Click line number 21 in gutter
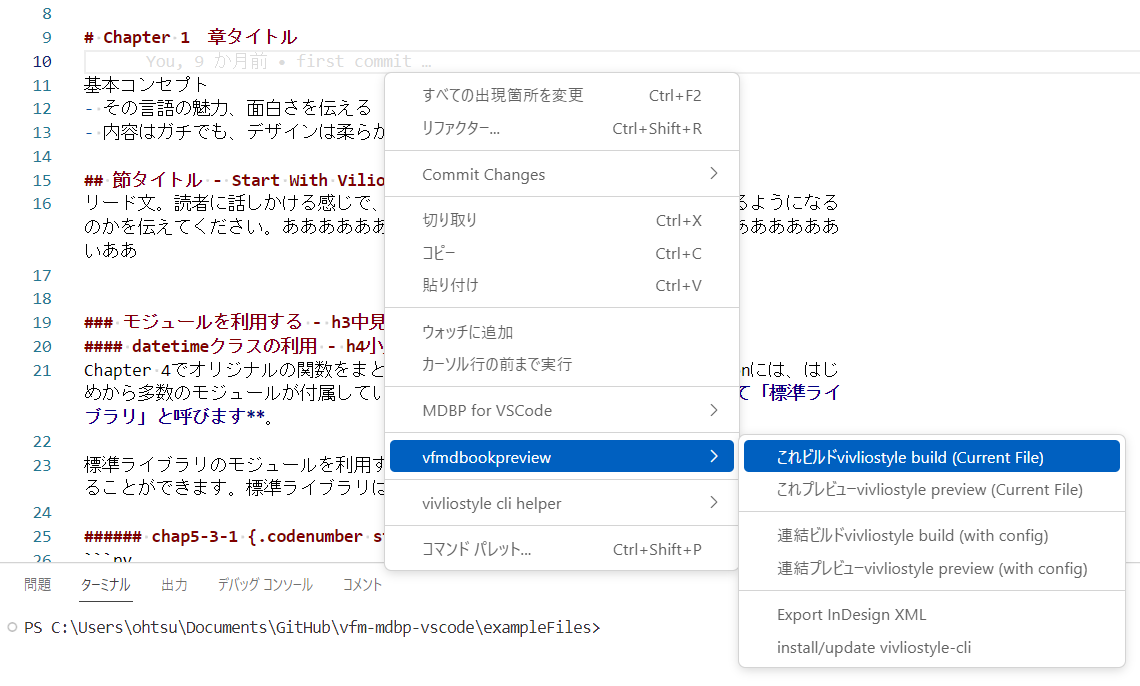Viewport: 1140px width, 686px height. 42,371
